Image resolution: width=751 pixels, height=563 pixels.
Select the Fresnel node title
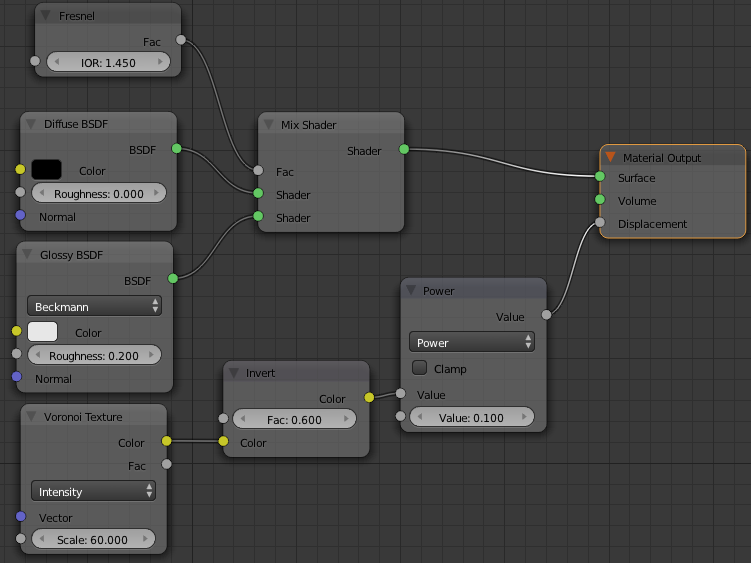point(77,16)
